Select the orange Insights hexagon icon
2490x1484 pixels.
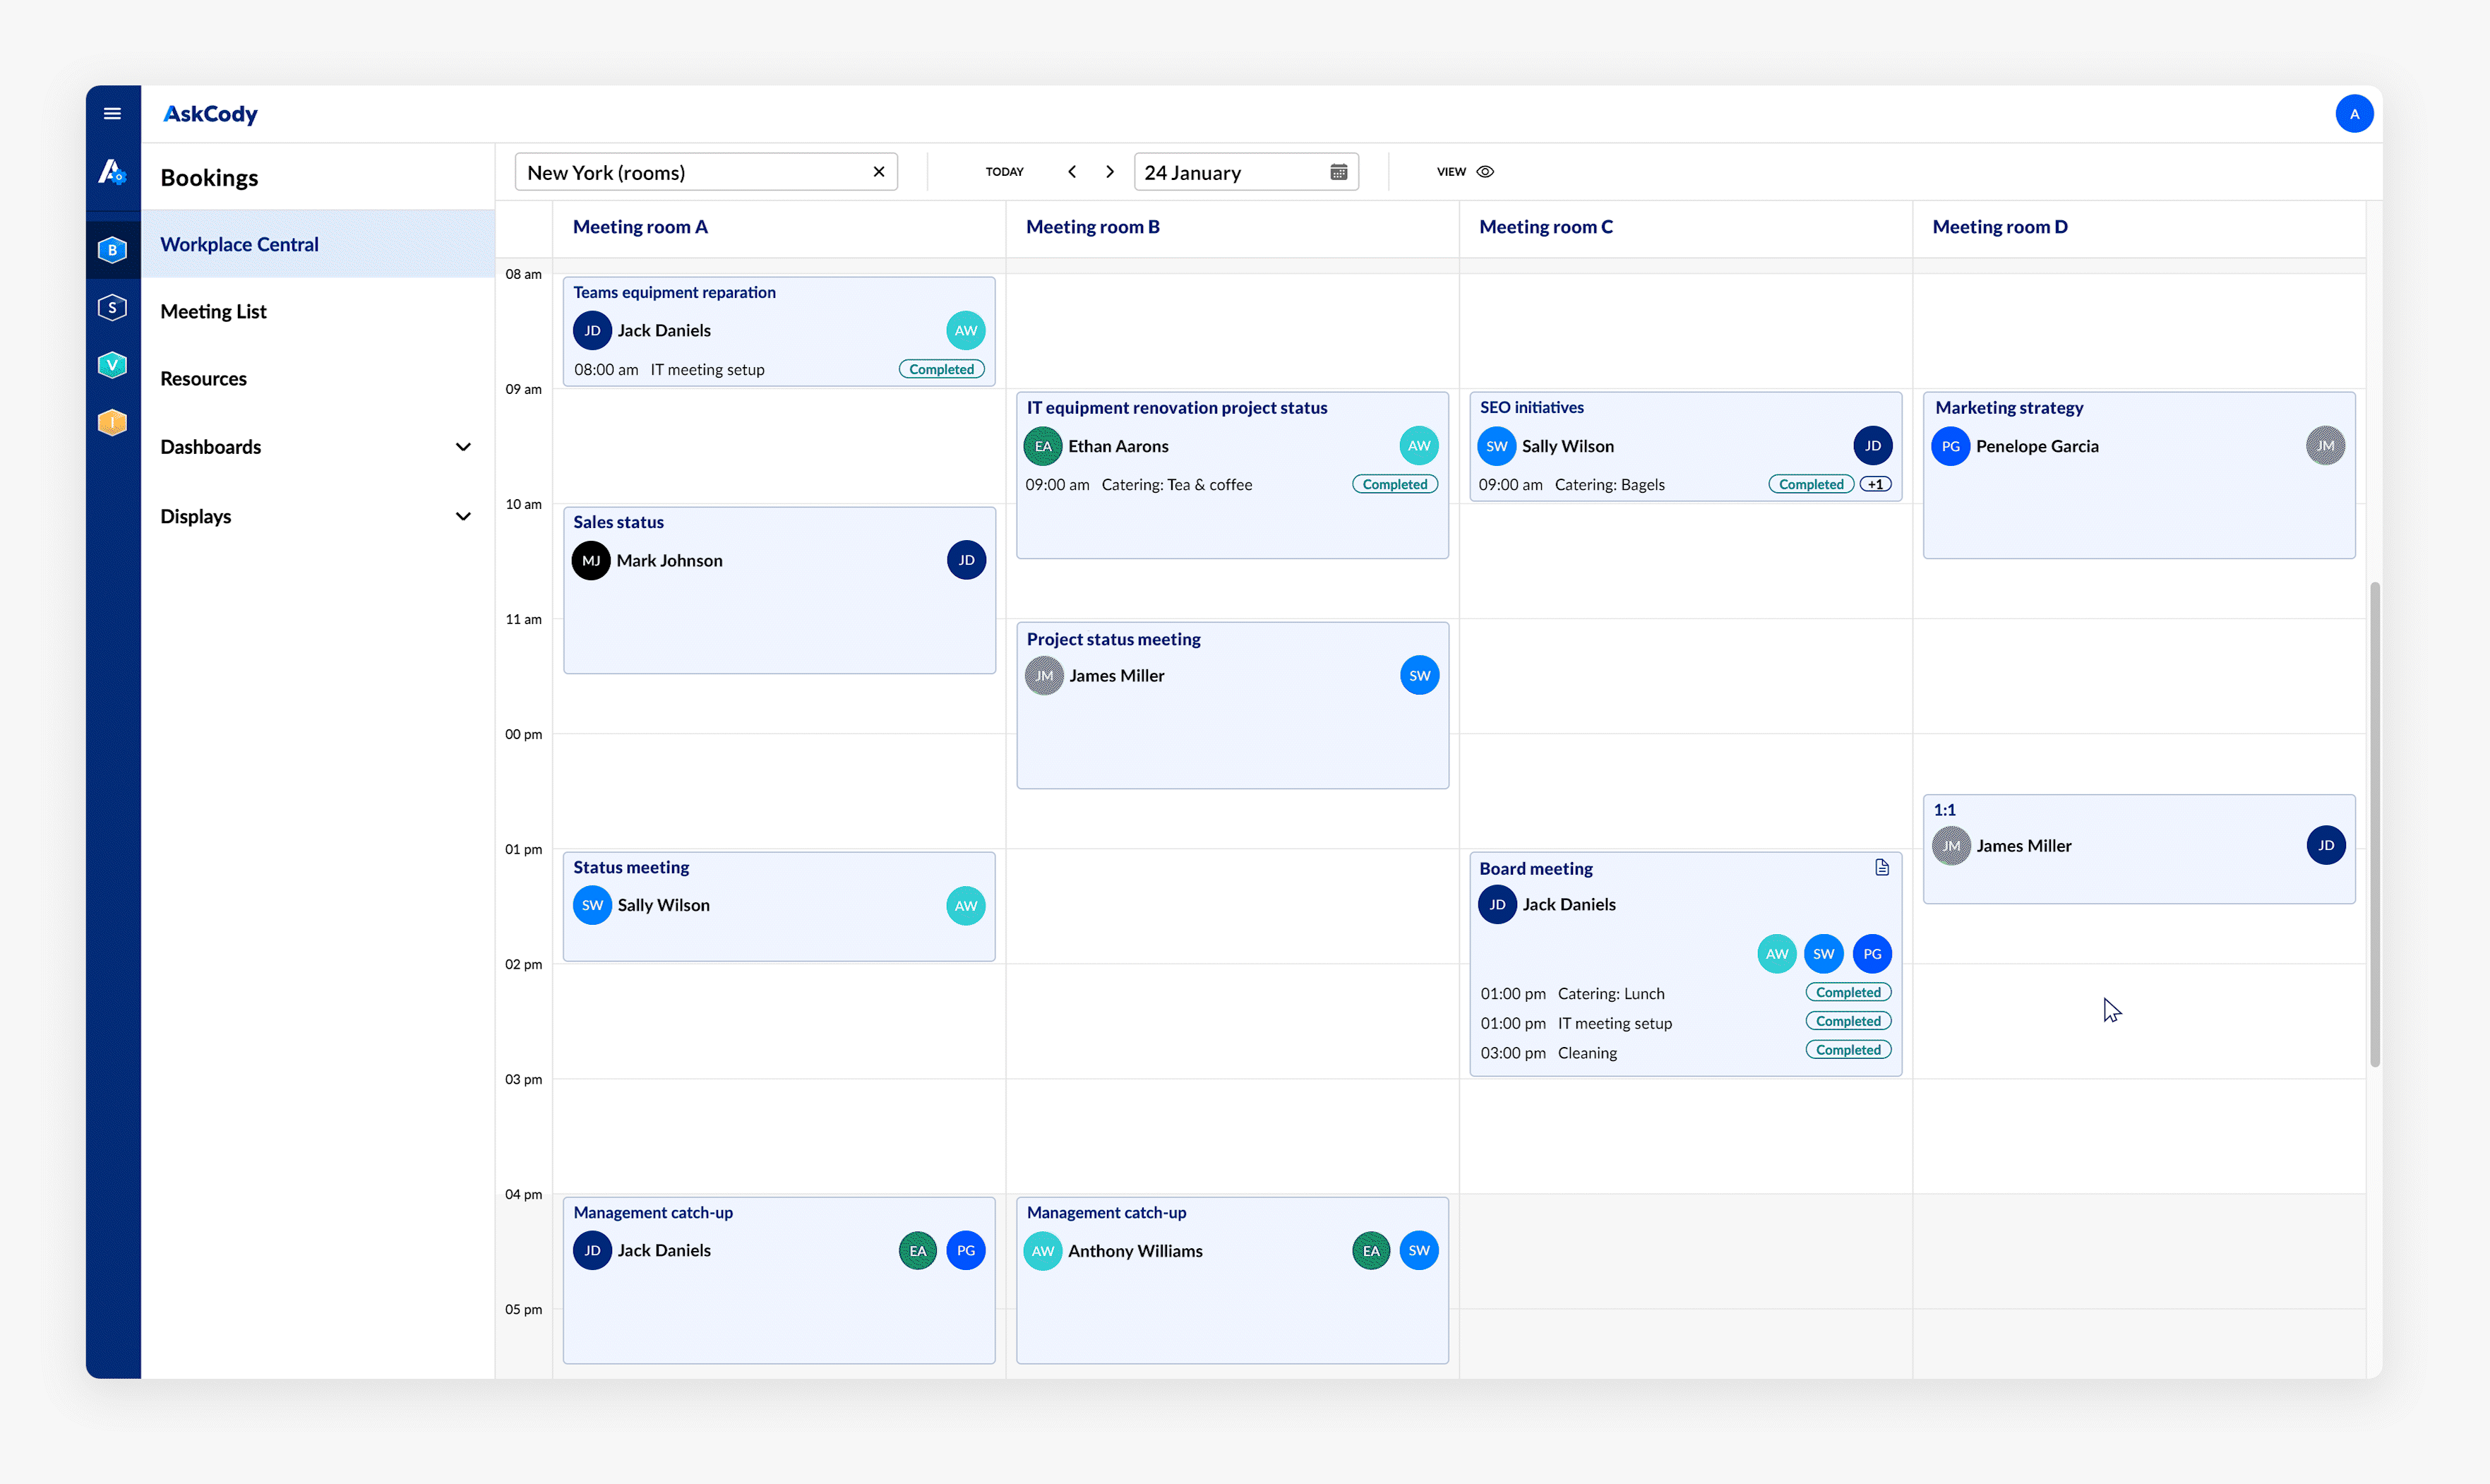click(x=112, y=423)
